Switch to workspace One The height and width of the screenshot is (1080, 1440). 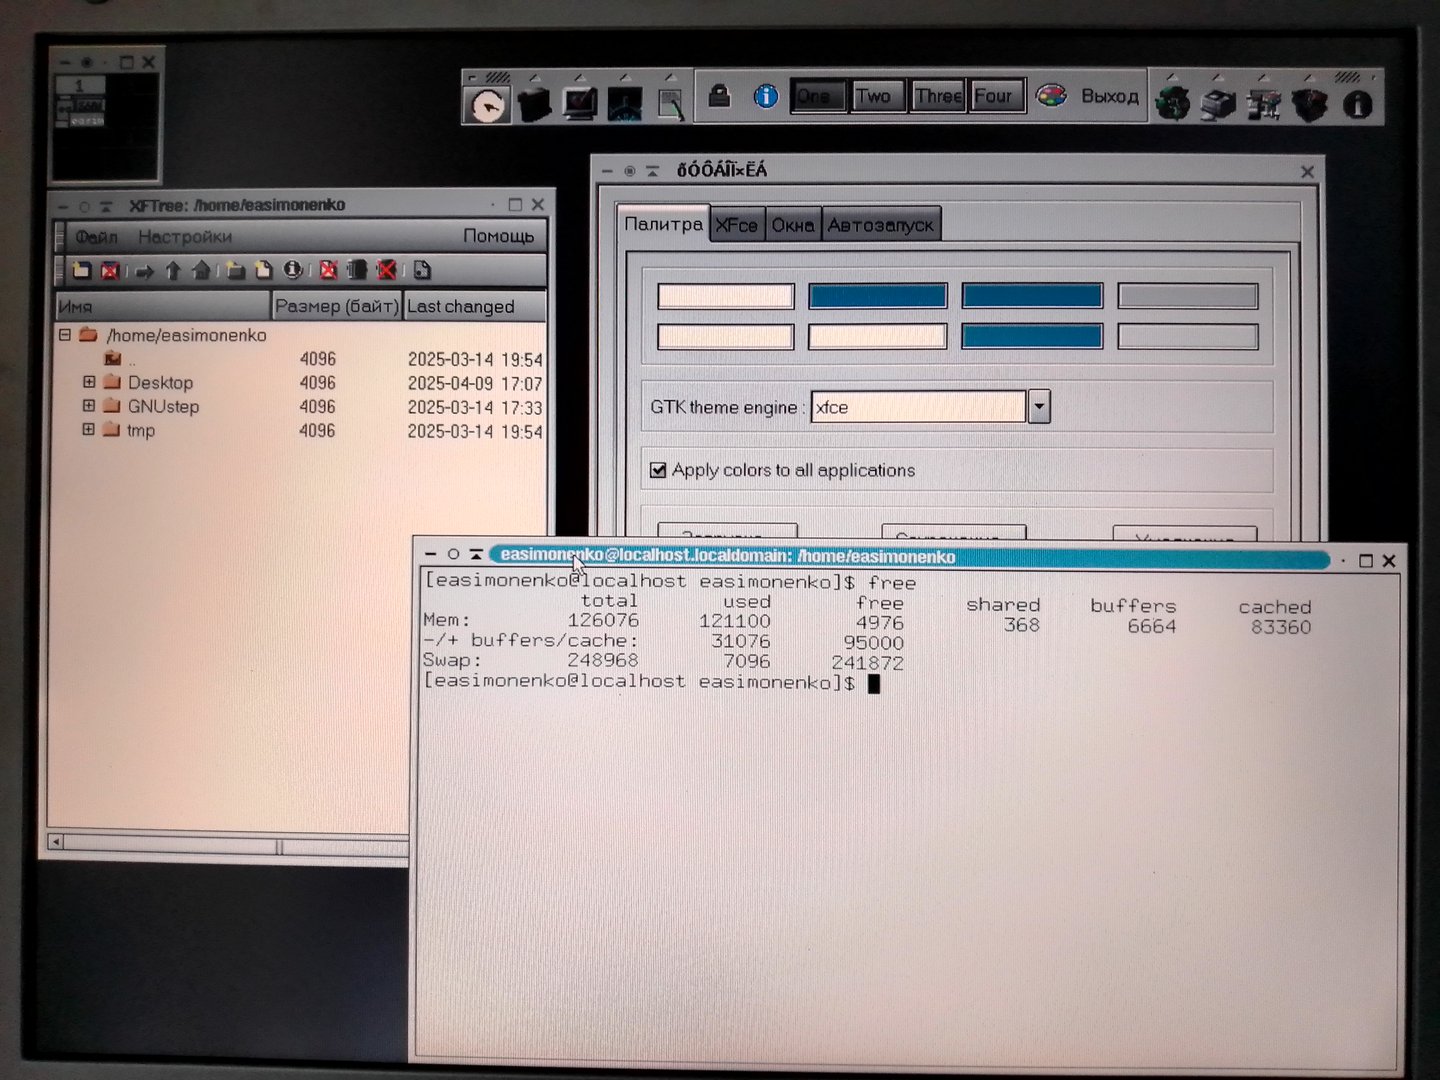click(818, 96)
